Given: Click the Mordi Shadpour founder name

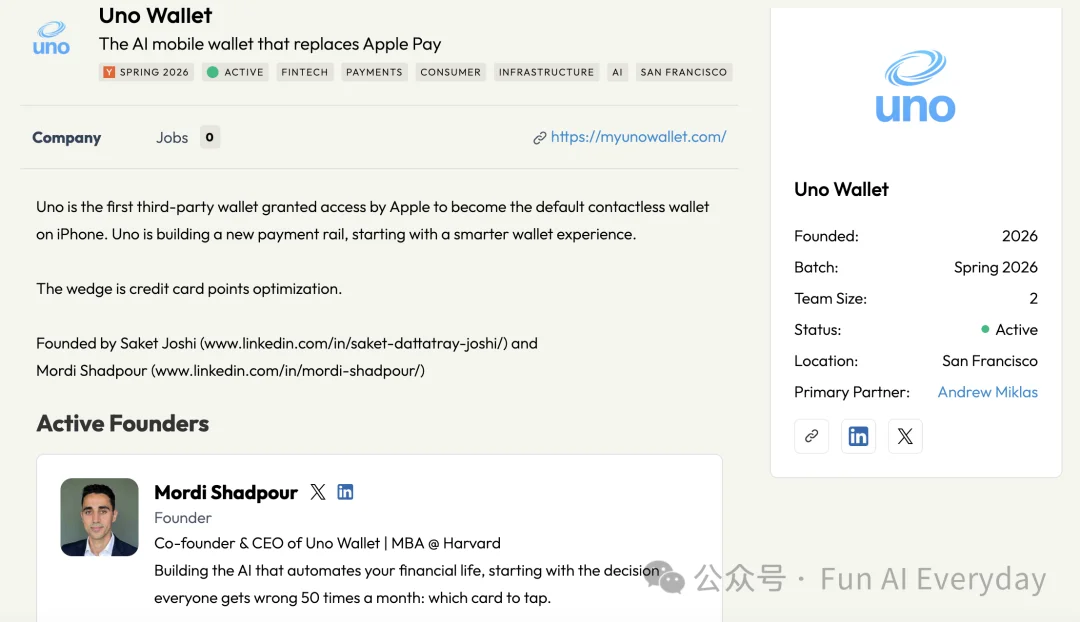Looking at the screenshot, I should [226, 493].
